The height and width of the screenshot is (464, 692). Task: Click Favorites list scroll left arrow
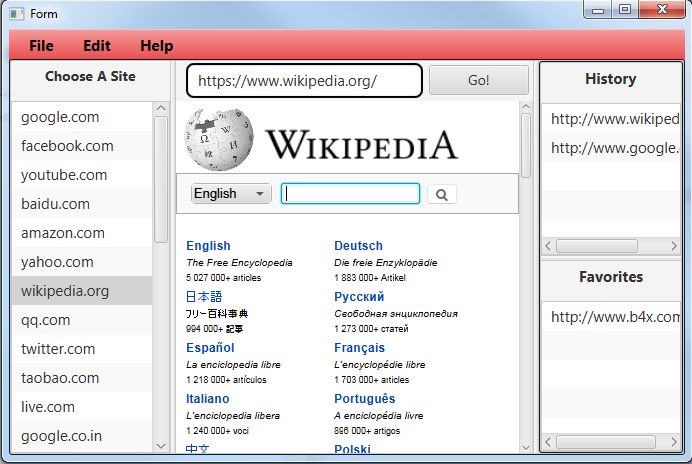point(548,441)
